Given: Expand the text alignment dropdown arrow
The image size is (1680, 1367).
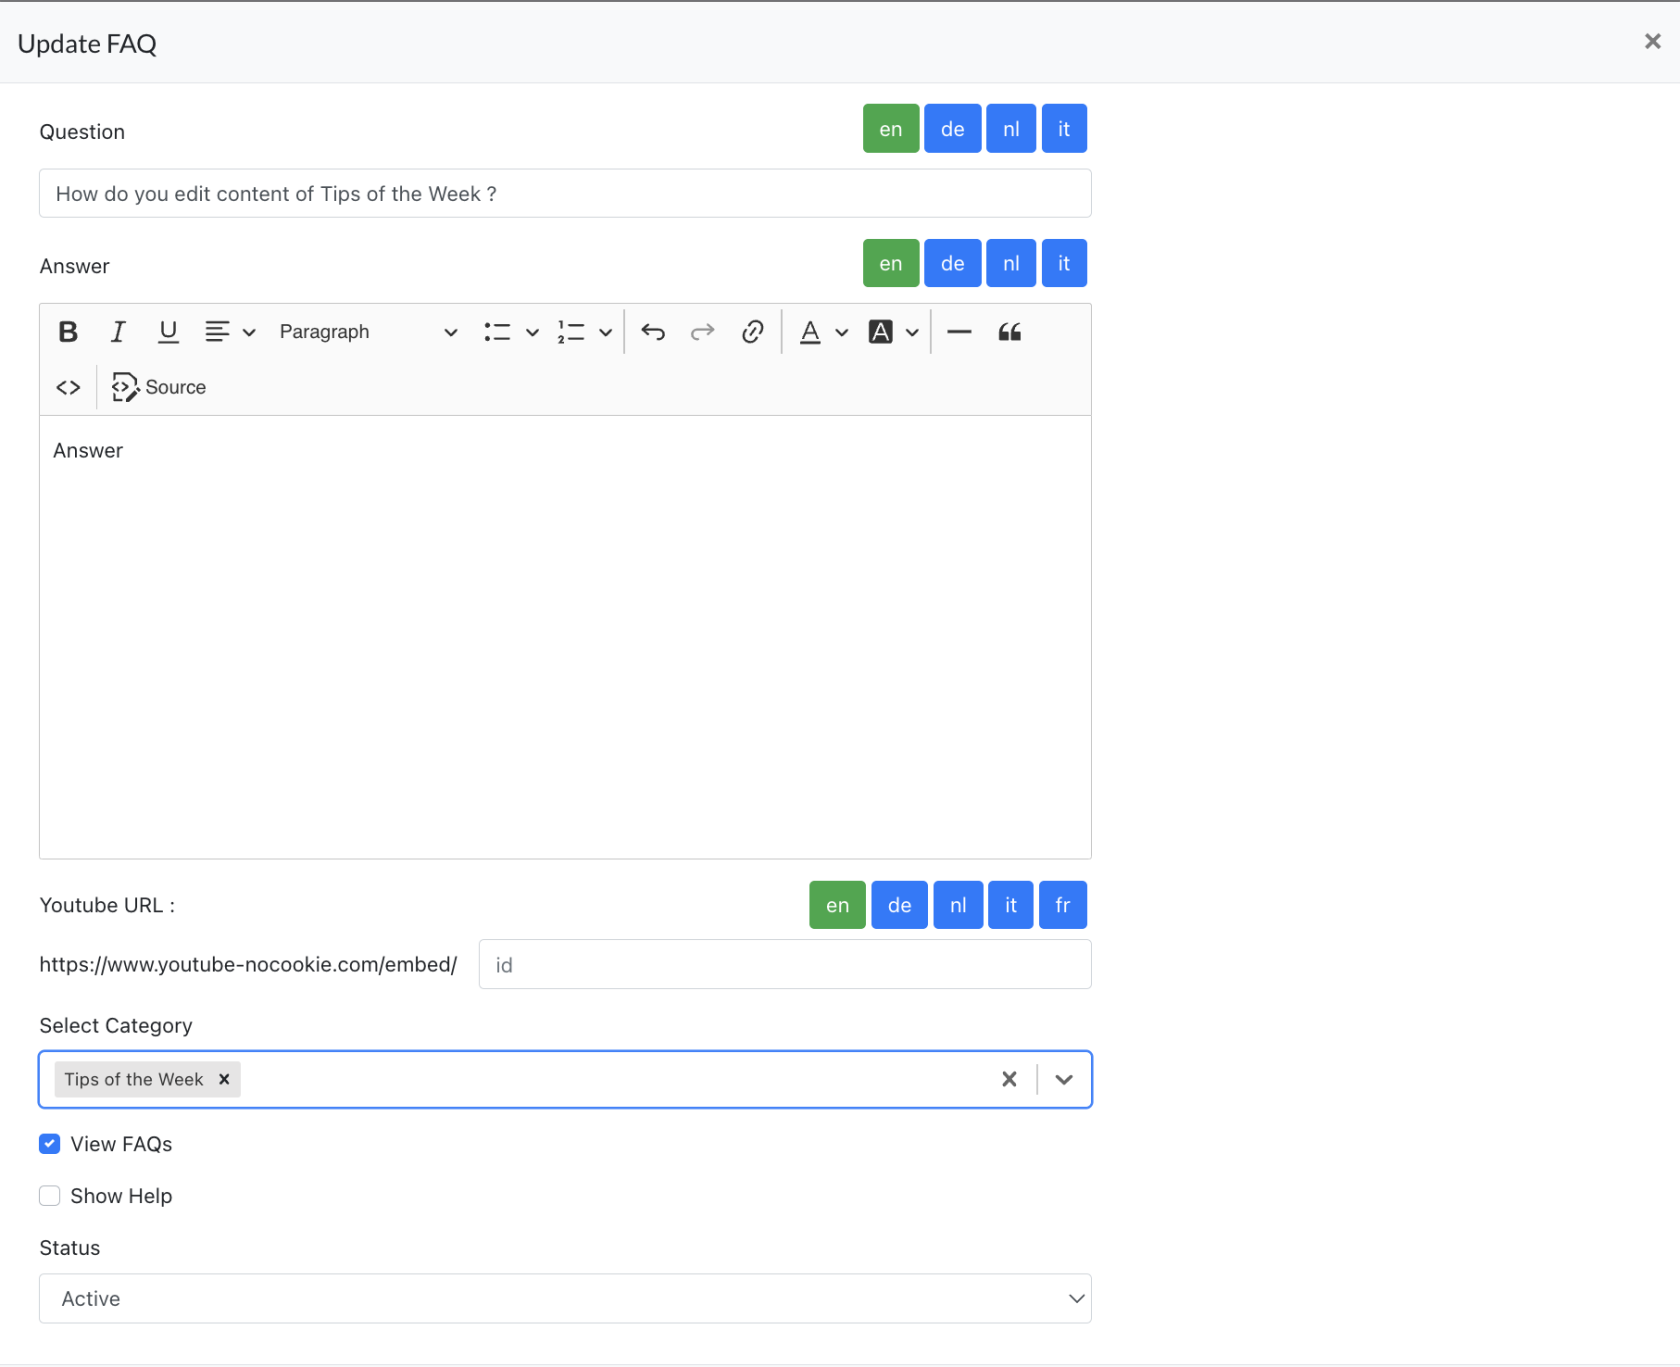Looking at the screenshot, I should (249, 333).
